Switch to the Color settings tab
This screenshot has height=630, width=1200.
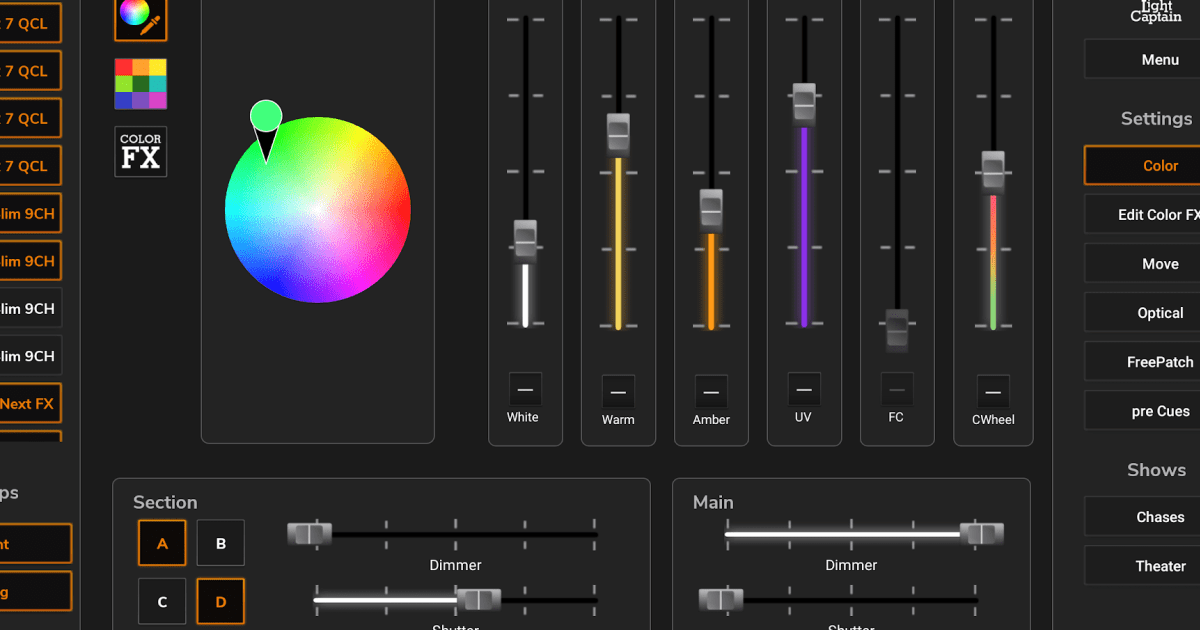coord(1160,165)
